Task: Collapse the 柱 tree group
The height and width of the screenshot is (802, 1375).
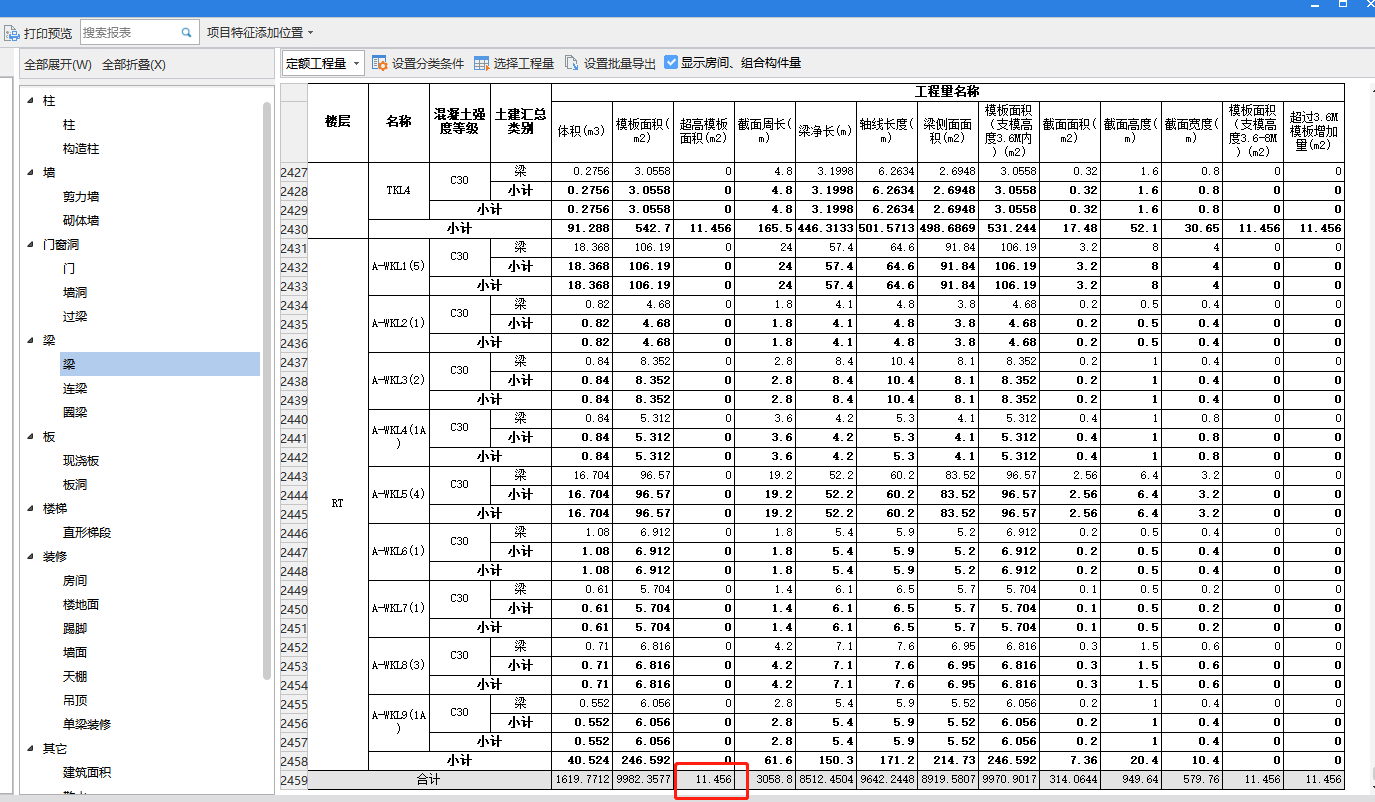Action: [x=30, y=101]
